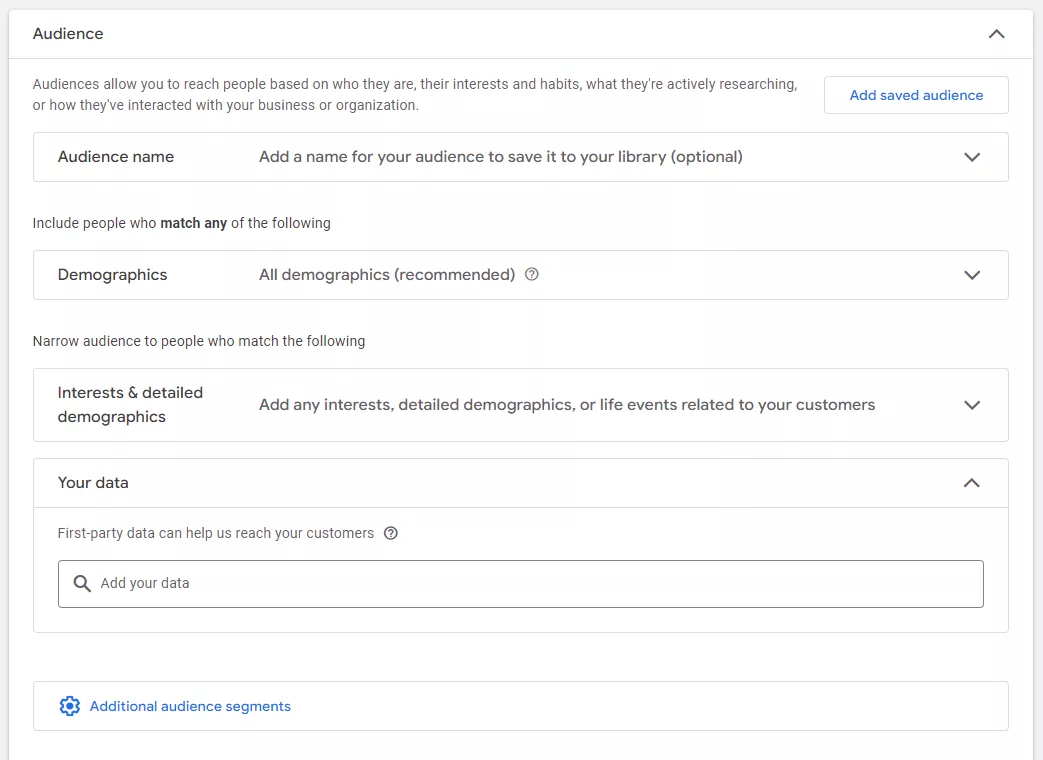Click the Demographics row label
Image resolution: width=1043 pixels, height=760 pixels.
pyautogui.click(x=112, y=275)
